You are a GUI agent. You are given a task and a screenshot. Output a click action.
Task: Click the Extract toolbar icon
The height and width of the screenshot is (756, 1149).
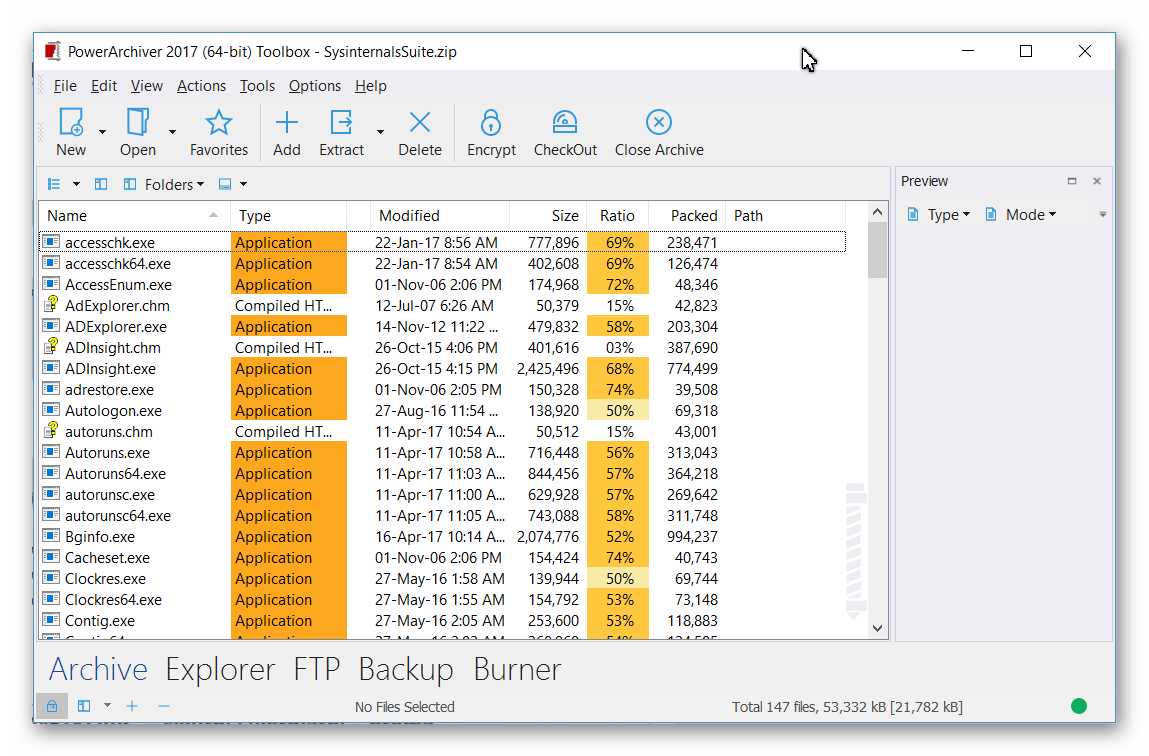point(341,122)
